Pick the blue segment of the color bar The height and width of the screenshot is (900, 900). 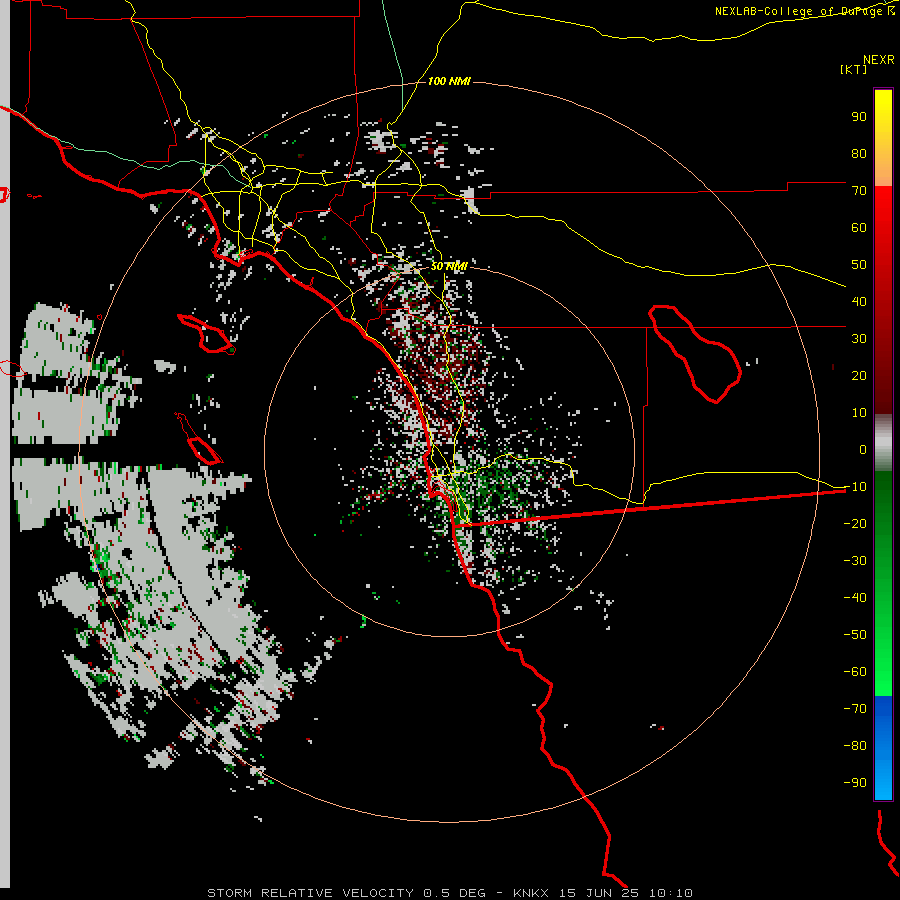(883, 748)
